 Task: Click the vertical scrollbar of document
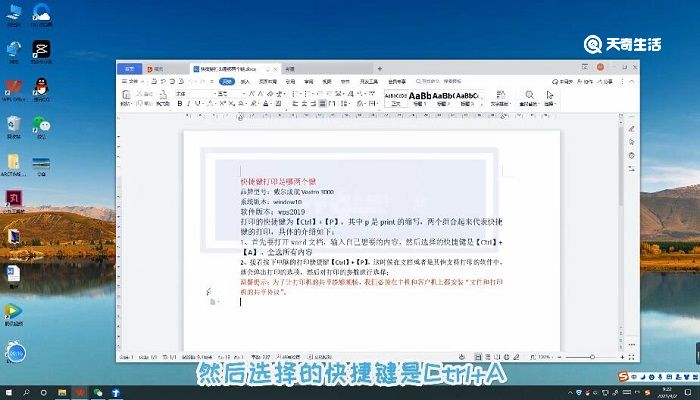pyautogui.click(x=621, y=166)
